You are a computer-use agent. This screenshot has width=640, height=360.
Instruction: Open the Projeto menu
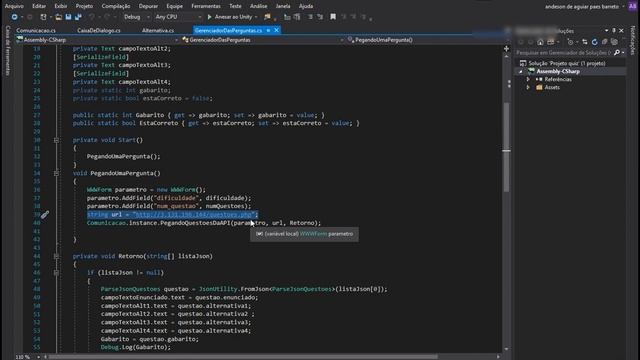(x=84, y=6)
